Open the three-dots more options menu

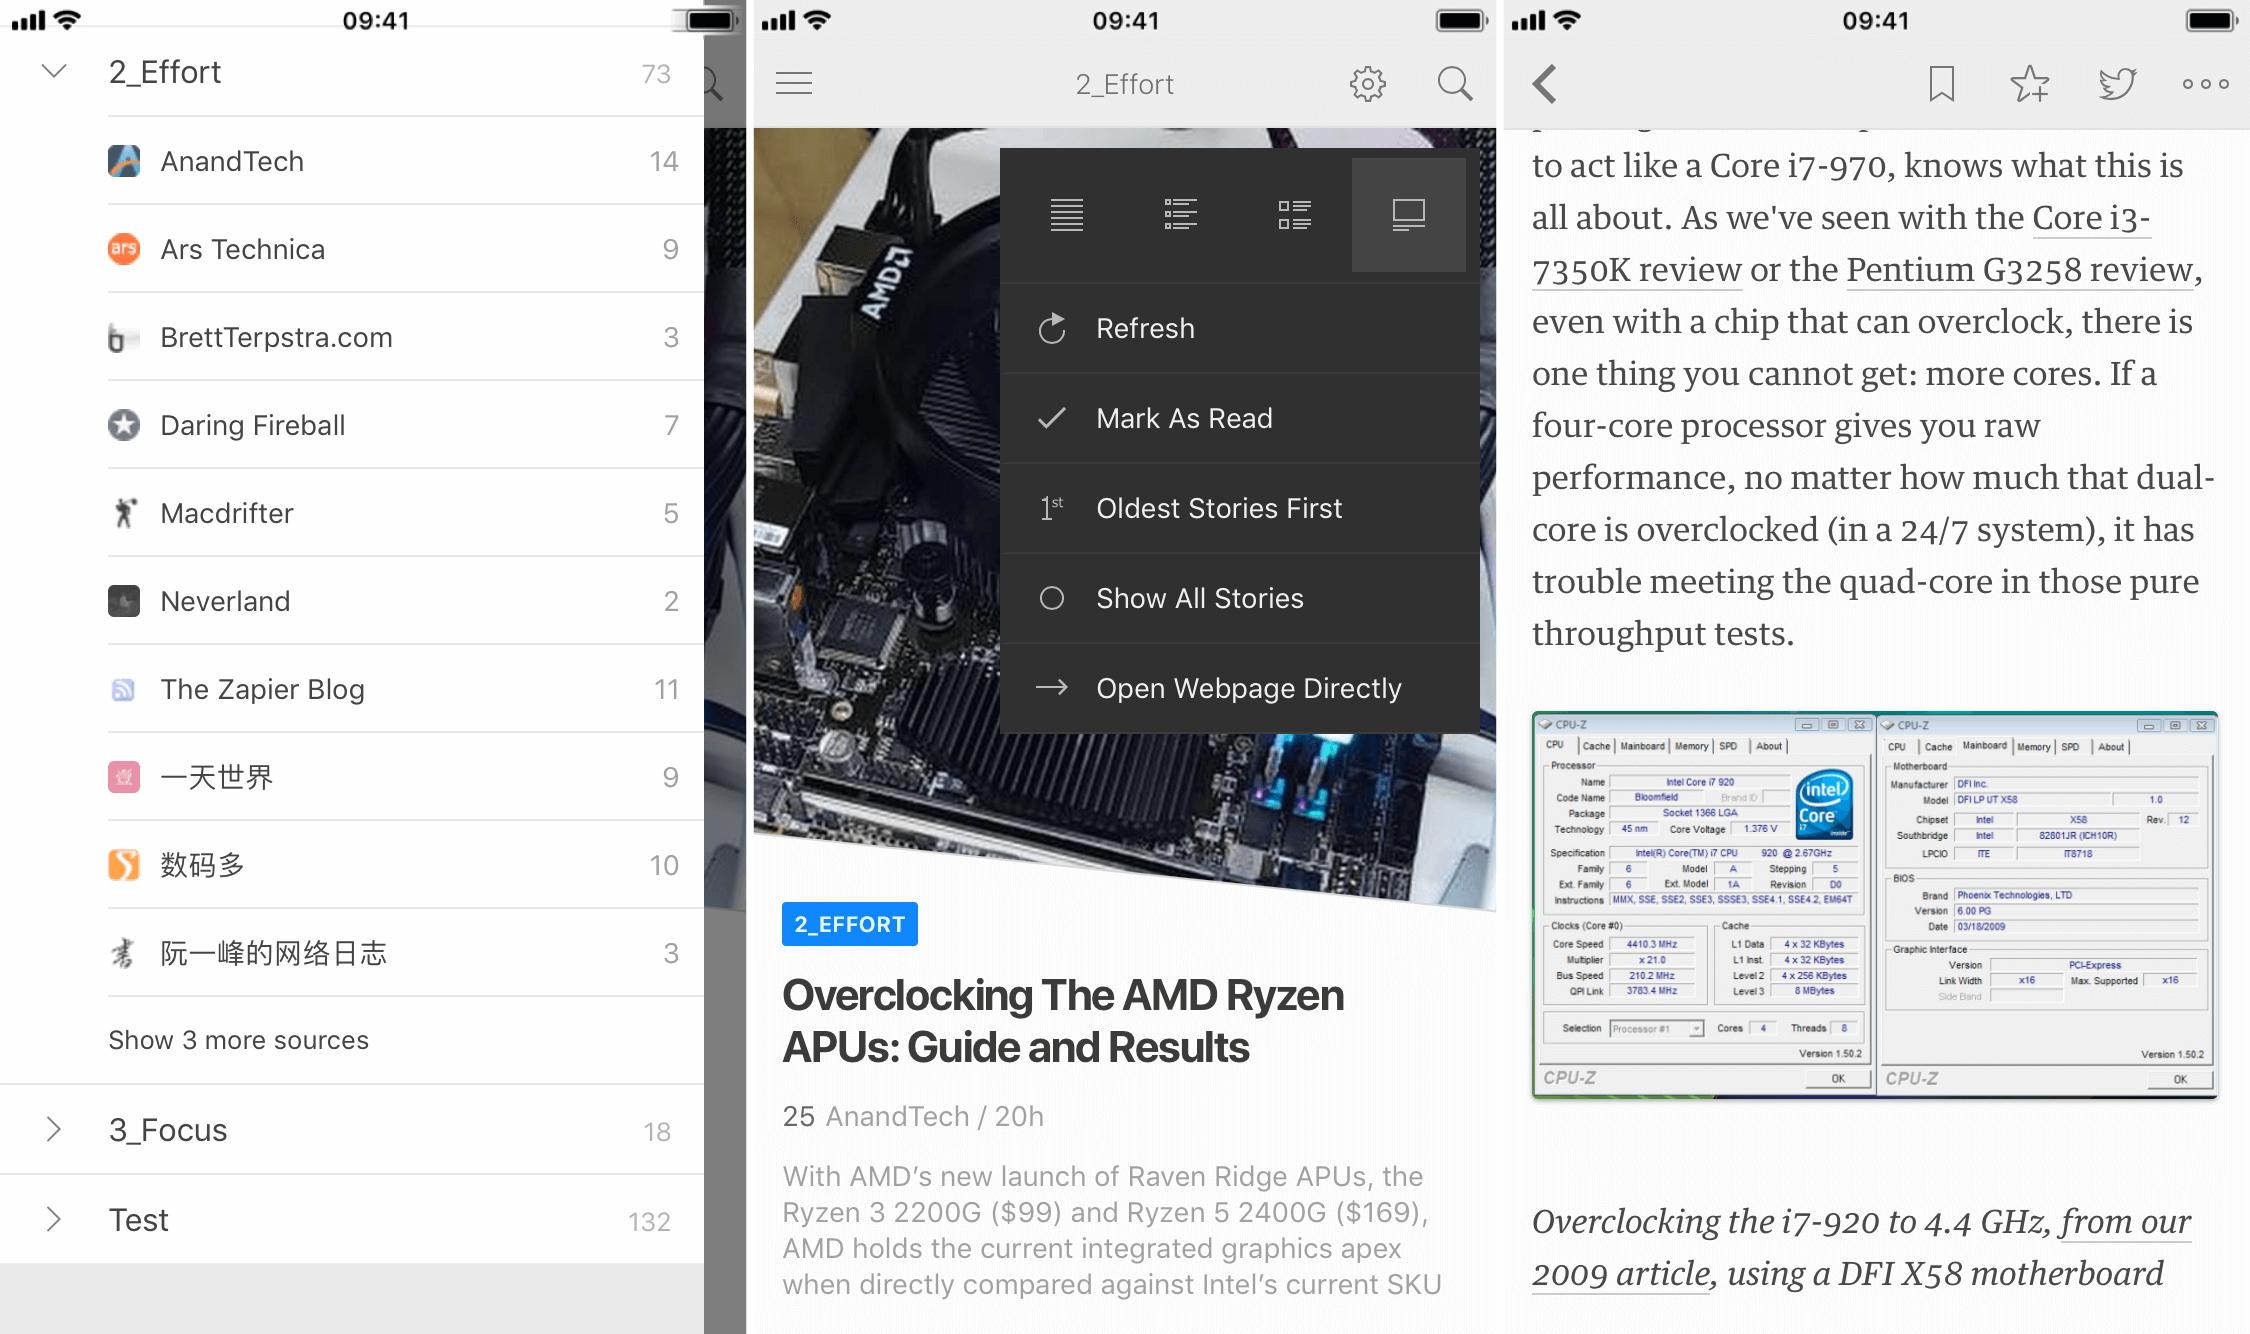(x=2205, y=84)
